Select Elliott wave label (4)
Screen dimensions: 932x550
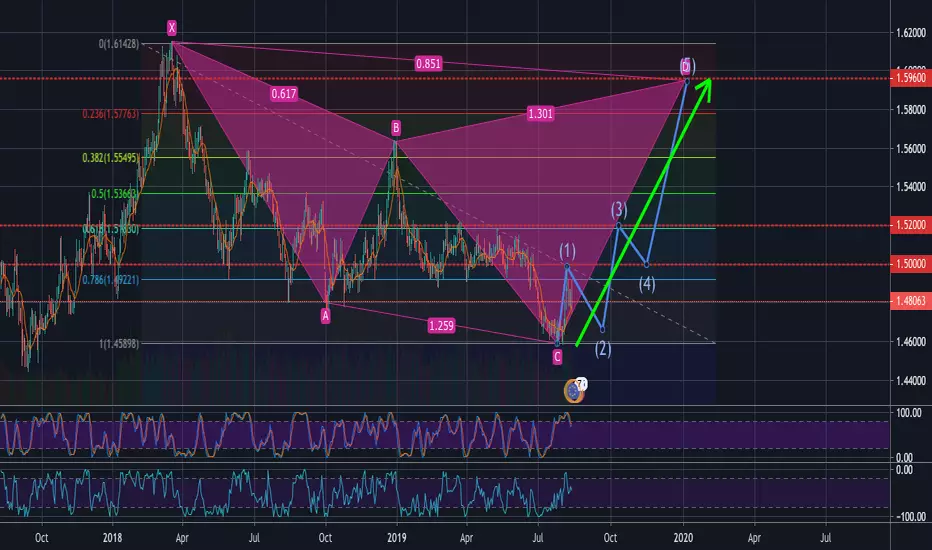click(x=647, y=284)
